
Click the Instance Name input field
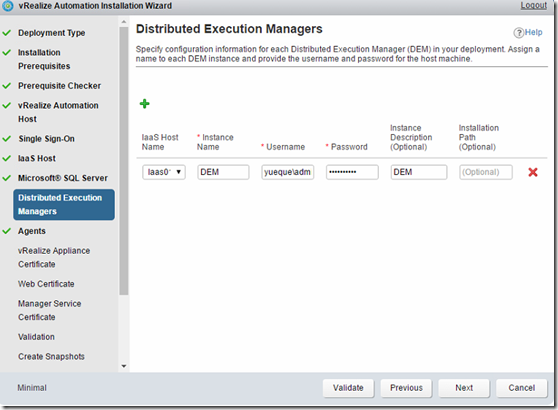(223, 172)
